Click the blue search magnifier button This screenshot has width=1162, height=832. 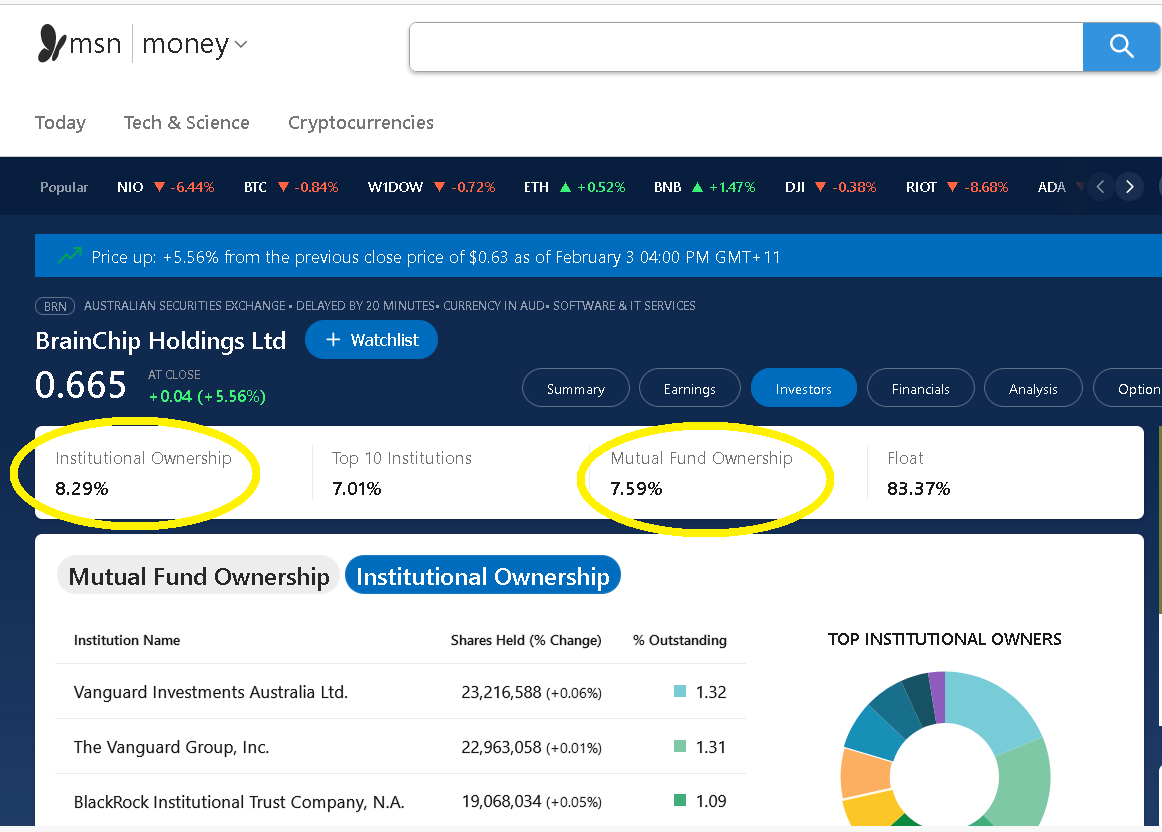tap(1121, 46)
